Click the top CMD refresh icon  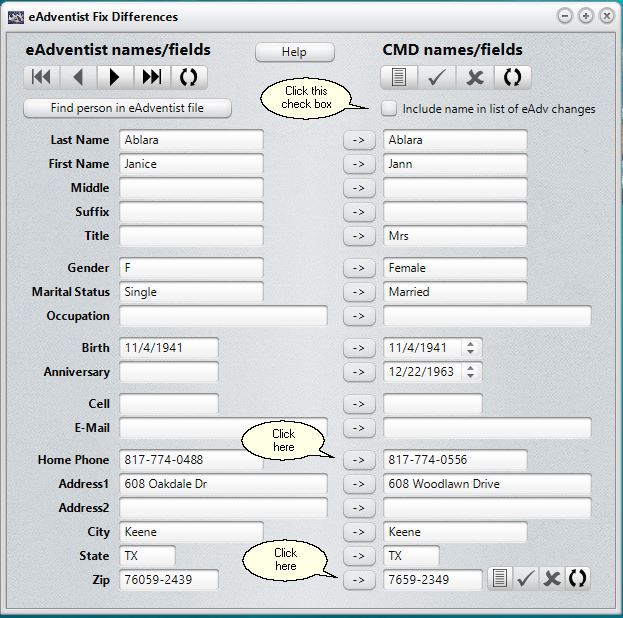pyautogui.click(x=513, y=77)
